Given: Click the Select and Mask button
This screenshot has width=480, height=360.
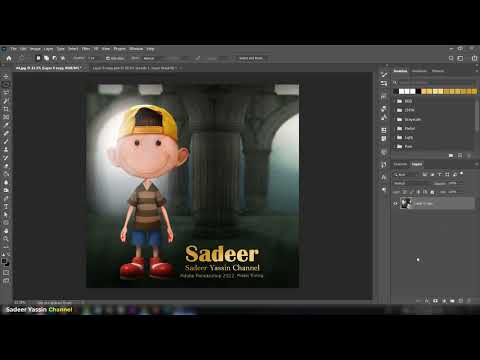Looking at the screenshot, I should pos(251,58).
